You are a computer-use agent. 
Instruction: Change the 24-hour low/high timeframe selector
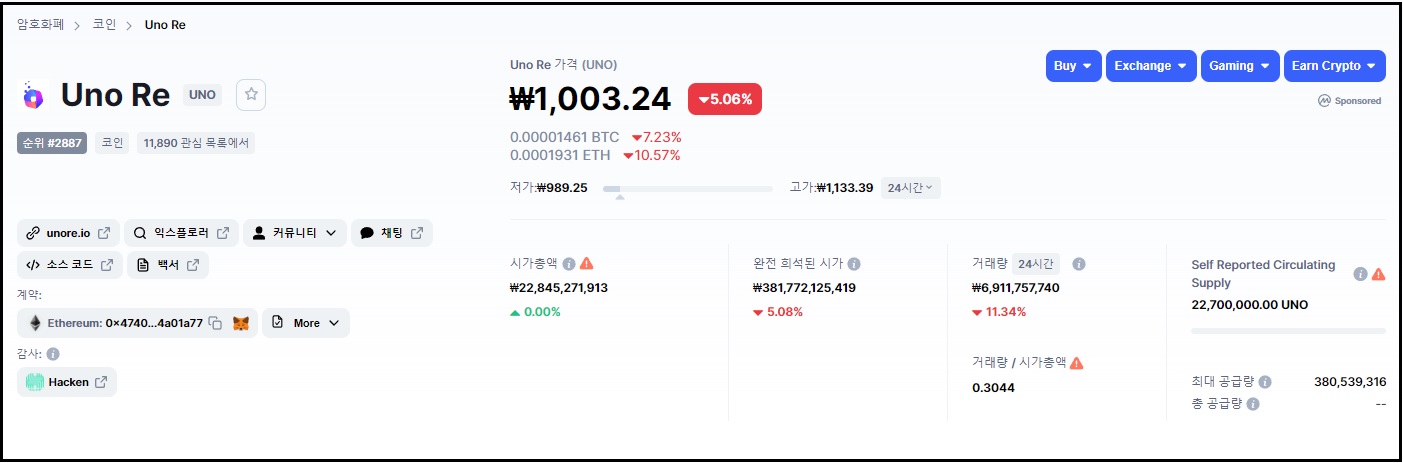[910, 188]
